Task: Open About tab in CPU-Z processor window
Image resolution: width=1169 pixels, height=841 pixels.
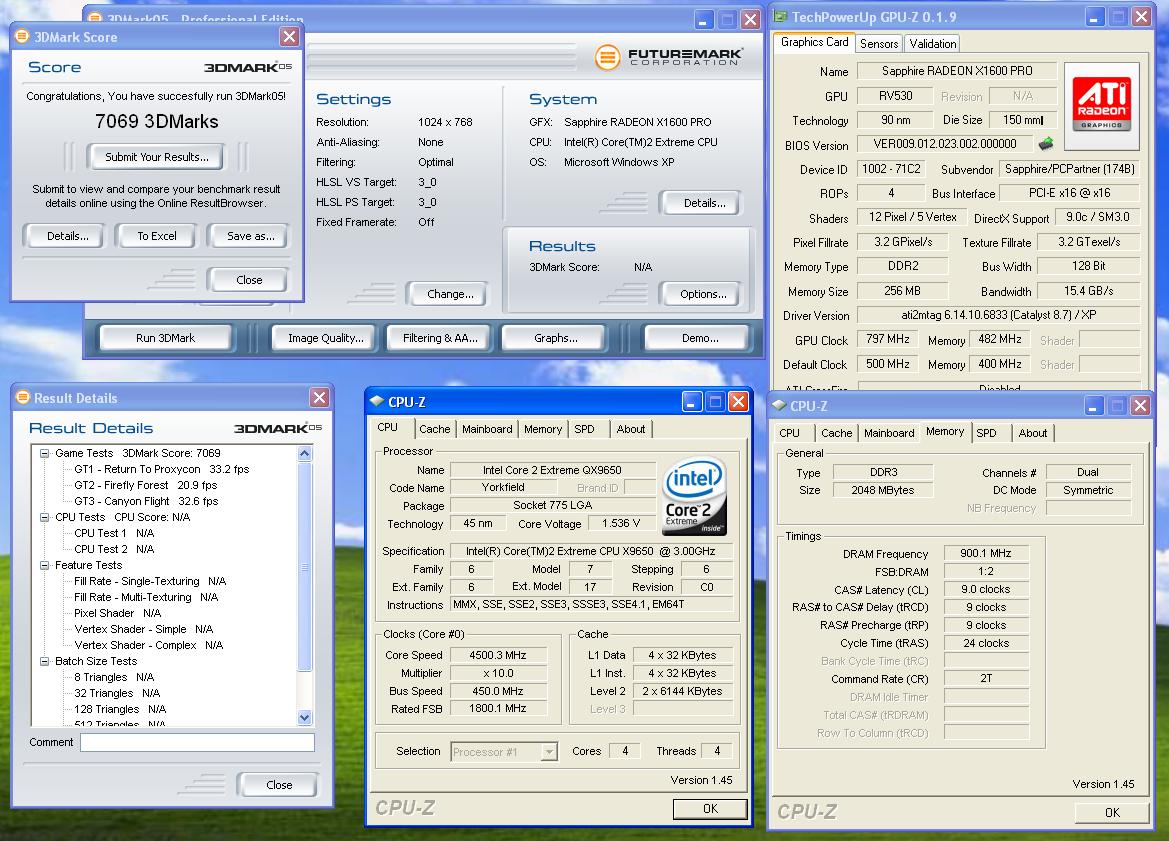Action: [x=631, y=429]
